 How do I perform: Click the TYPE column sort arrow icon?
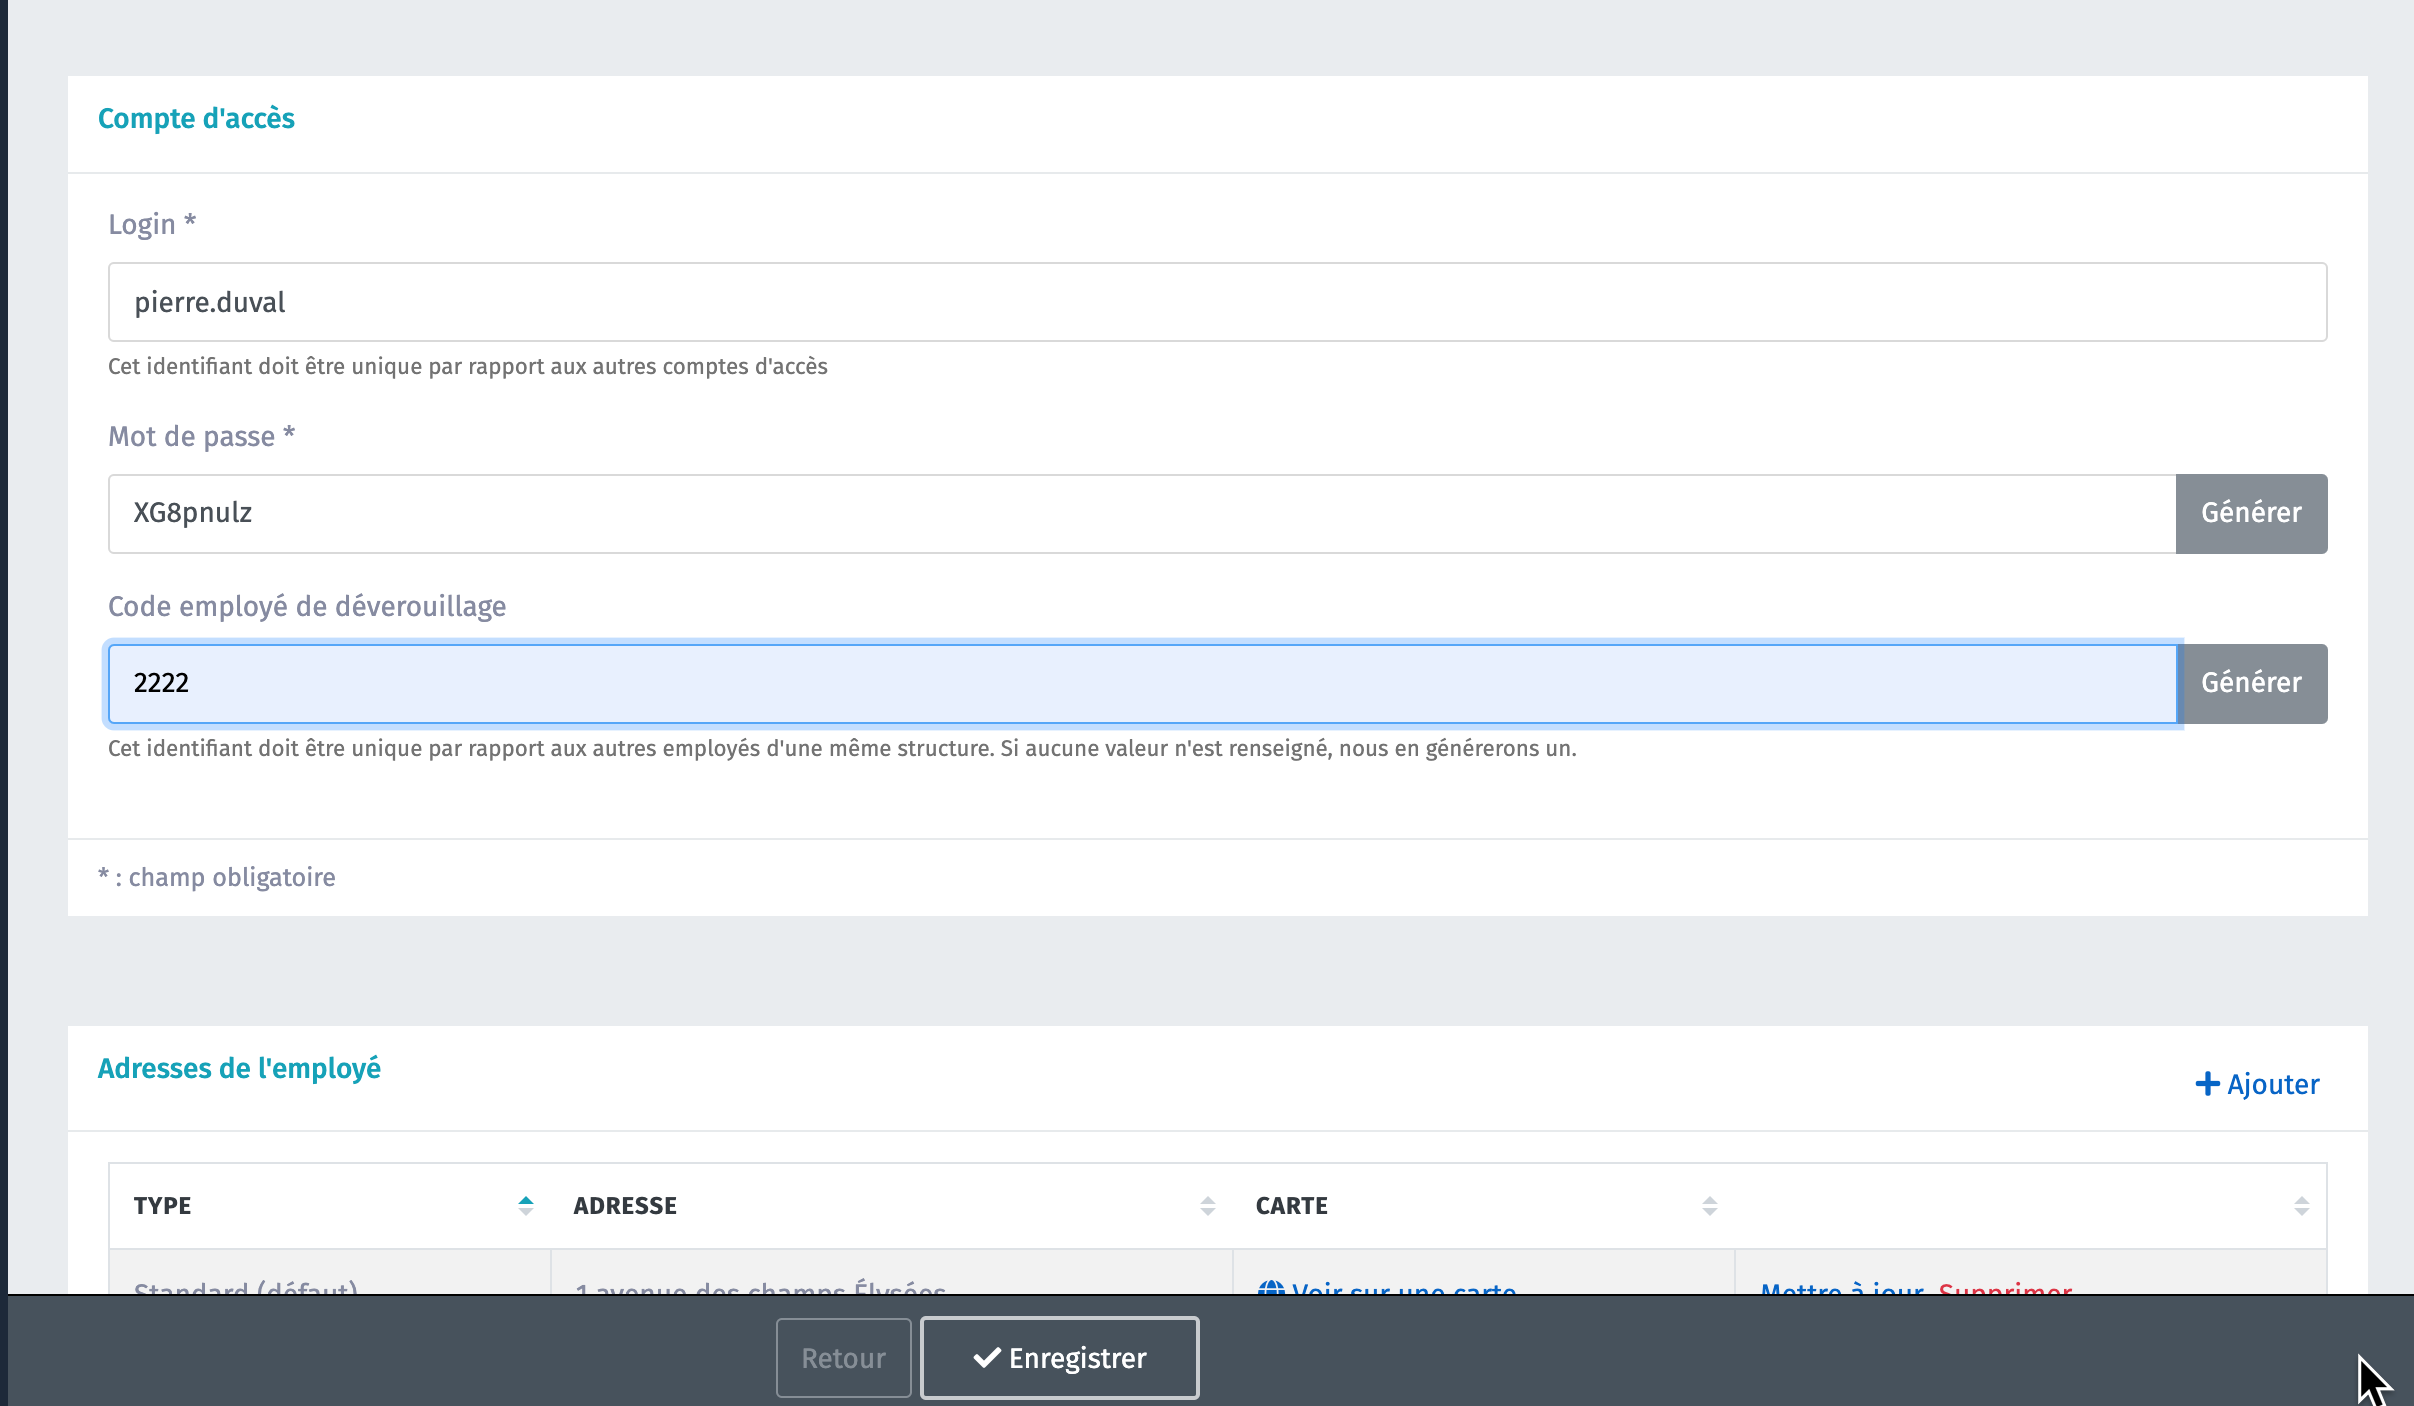point(526,1205)
